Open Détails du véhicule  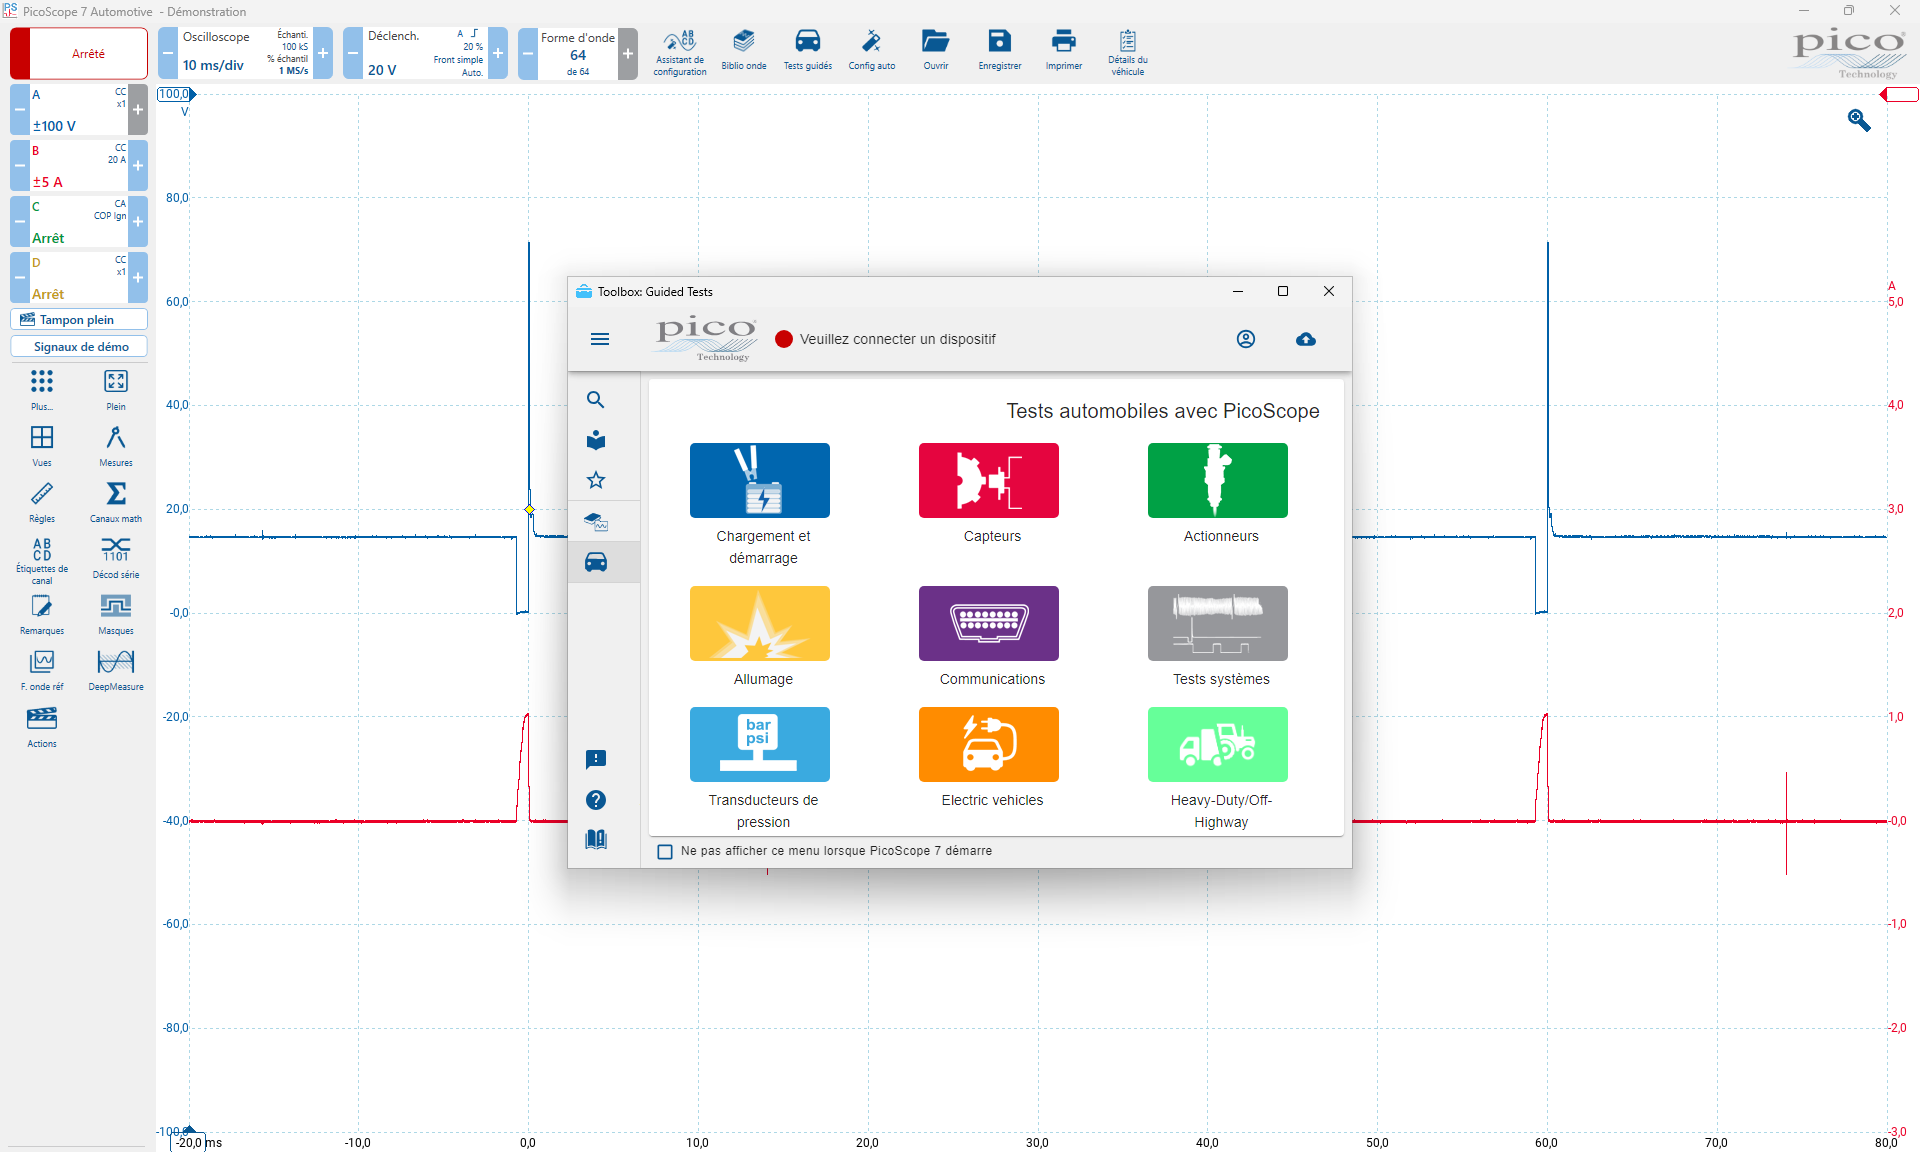click(1128, 52)
